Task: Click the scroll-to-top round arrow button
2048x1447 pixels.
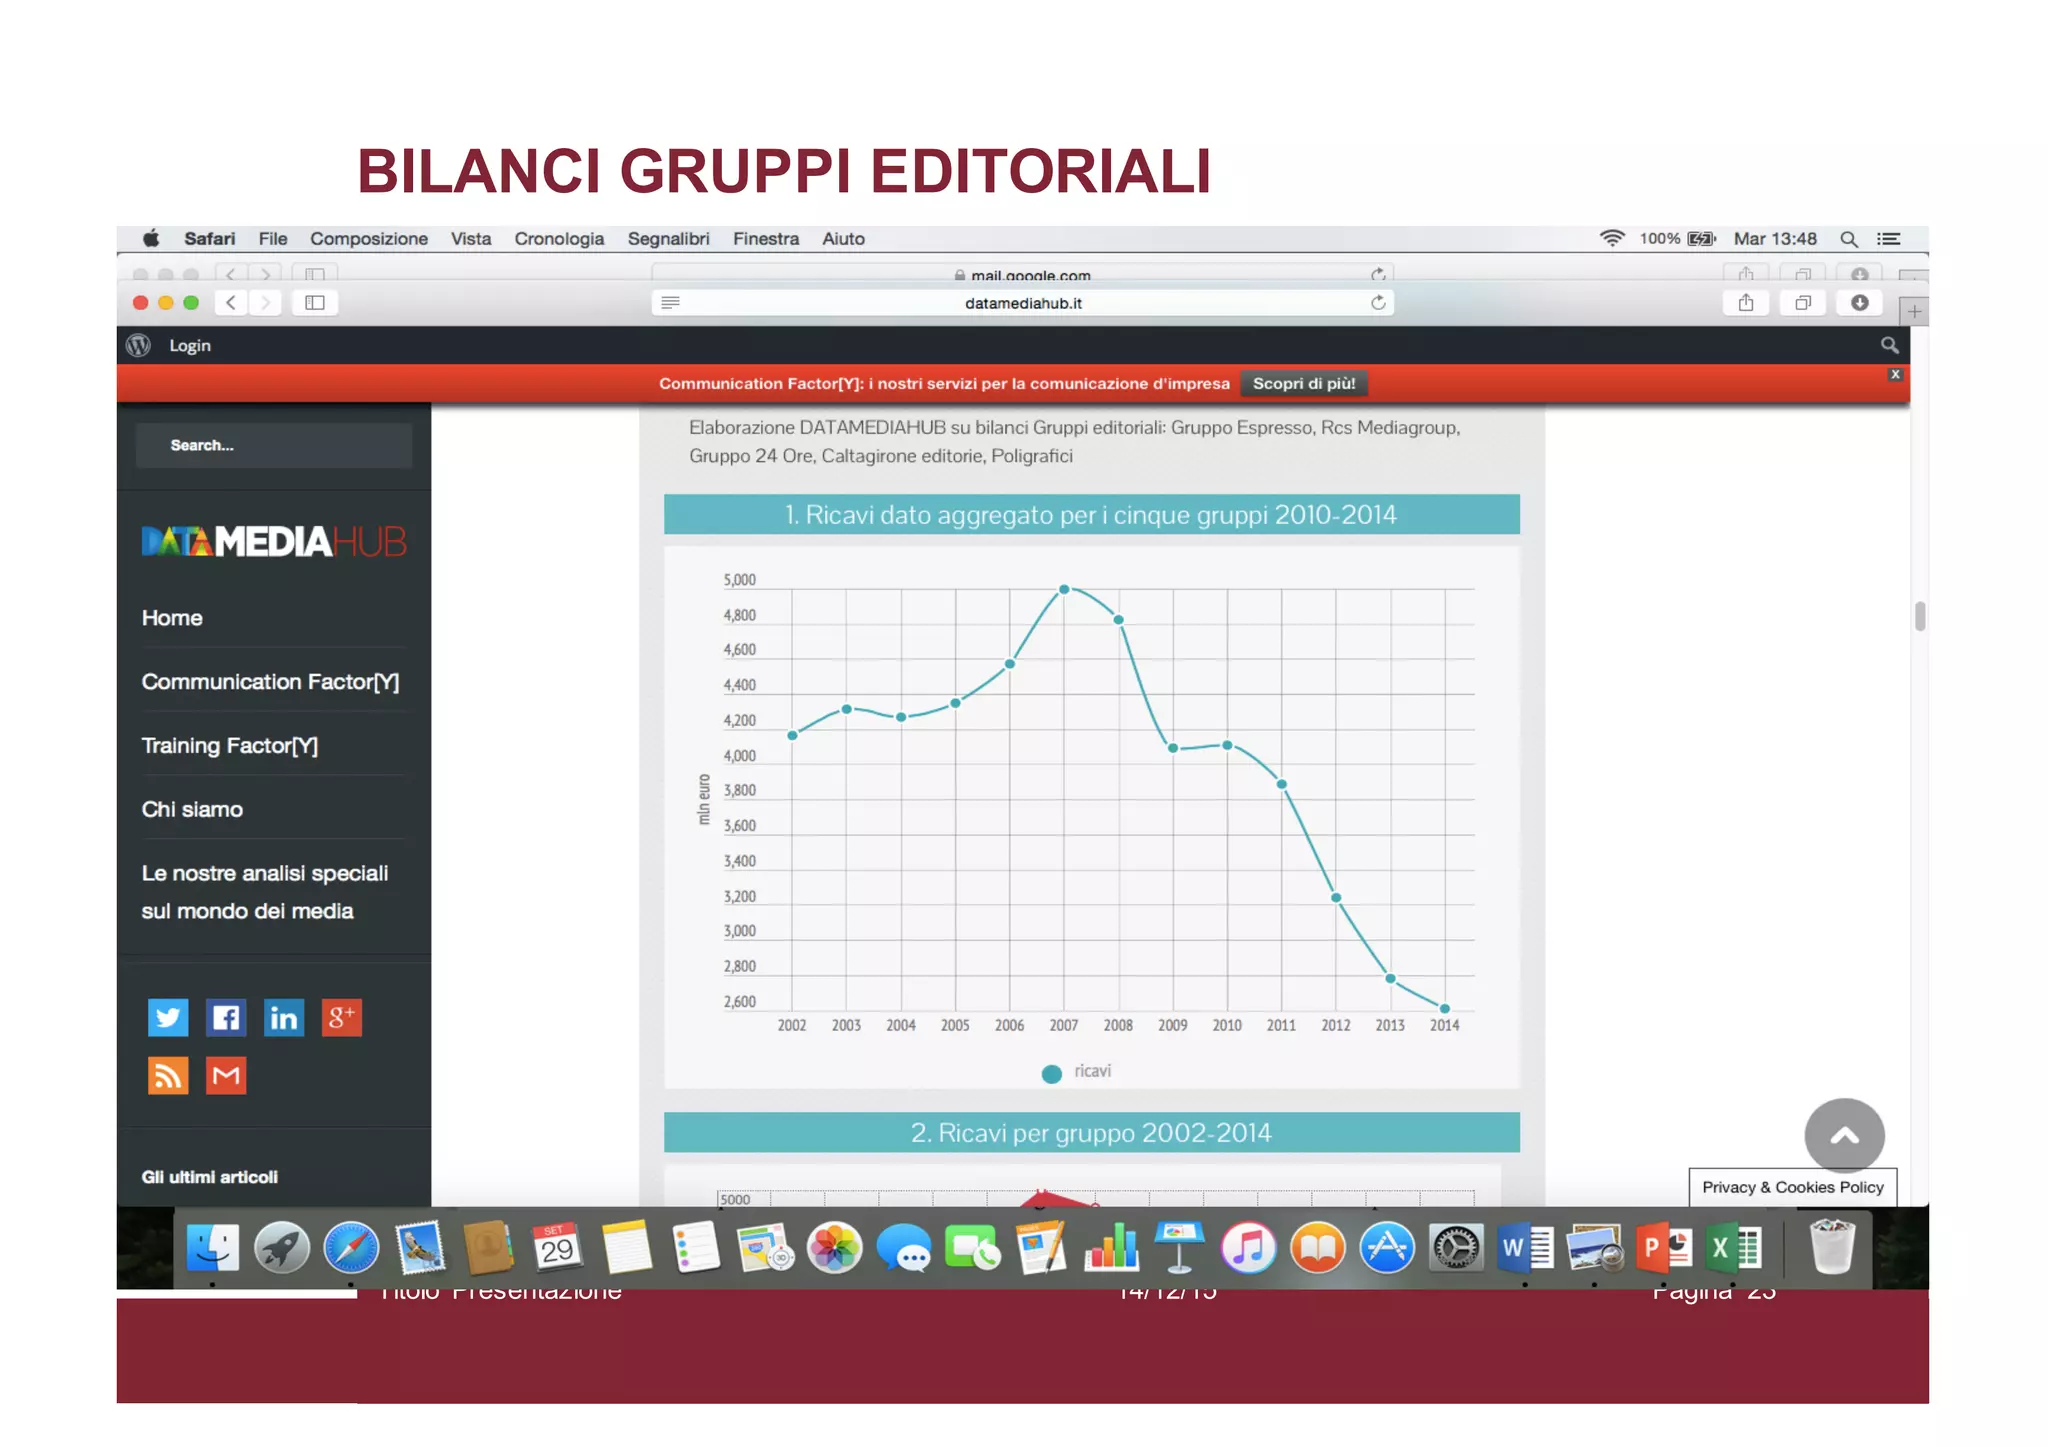Action: [1845, 1136]
